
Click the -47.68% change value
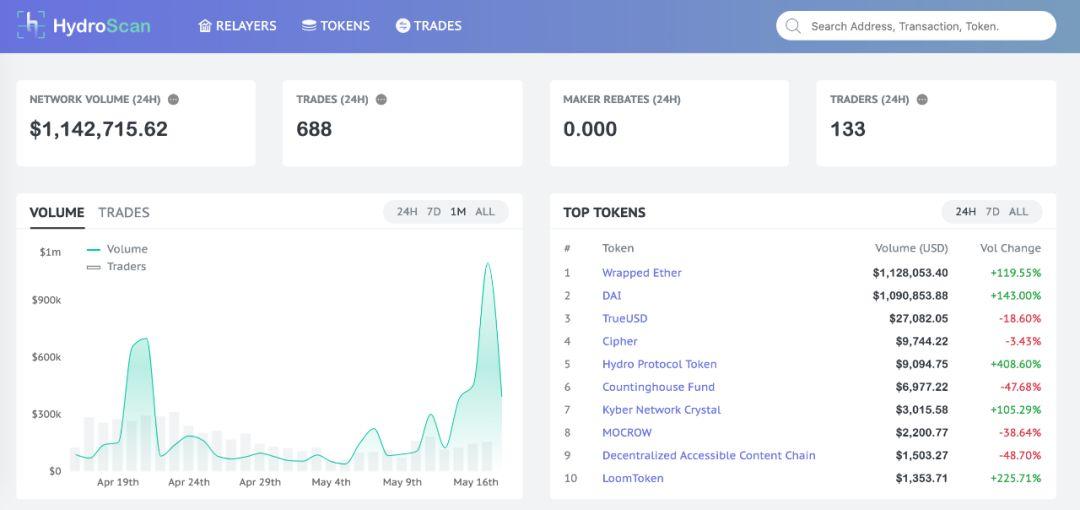[x=1019, y=387]
